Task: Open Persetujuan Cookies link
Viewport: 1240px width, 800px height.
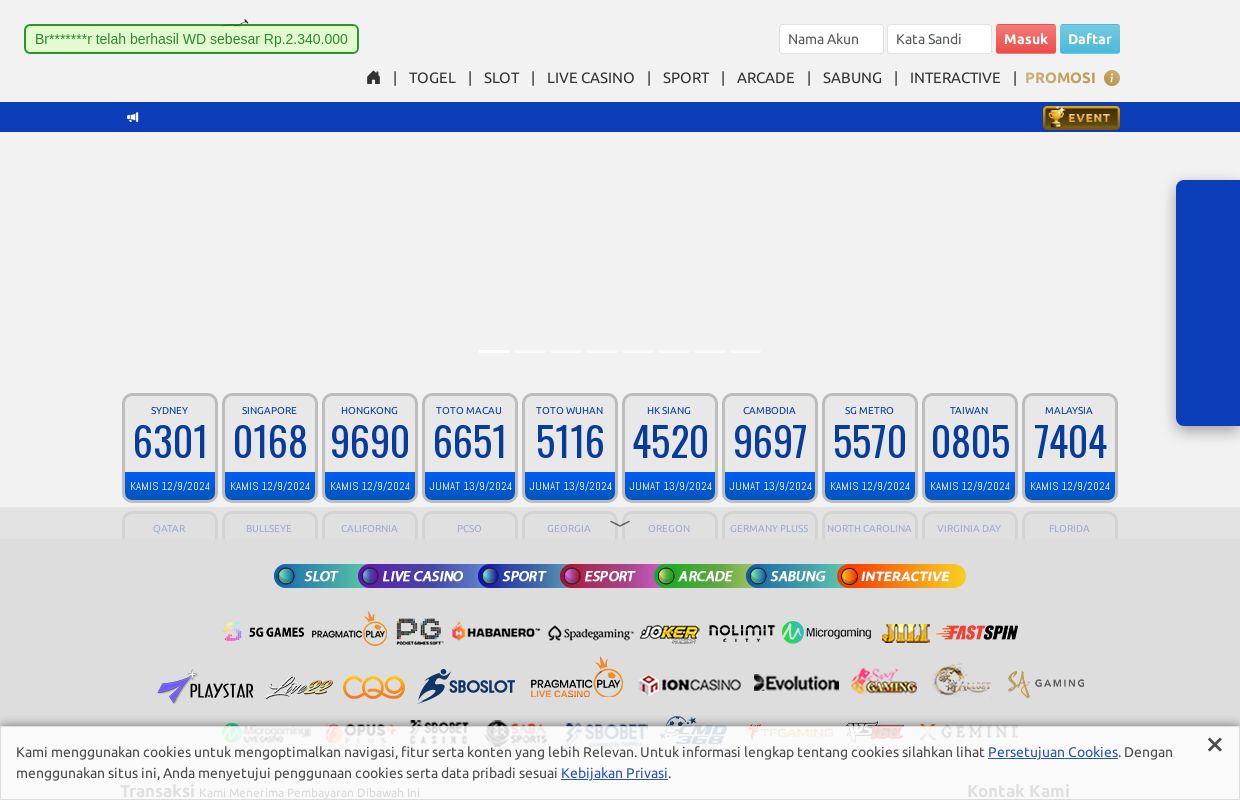Action: [1053, 752]
